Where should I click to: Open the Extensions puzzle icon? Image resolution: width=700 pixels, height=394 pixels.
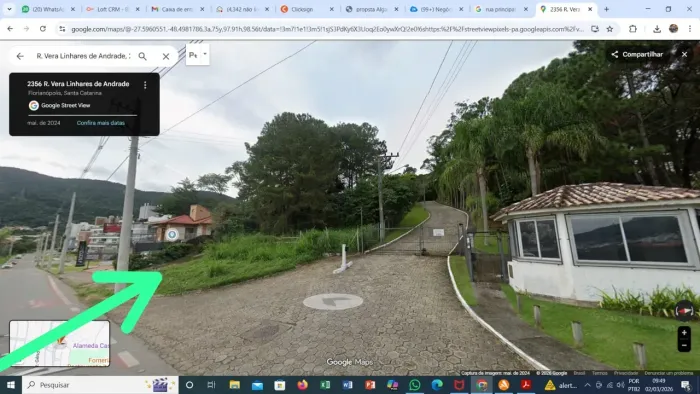633,29
